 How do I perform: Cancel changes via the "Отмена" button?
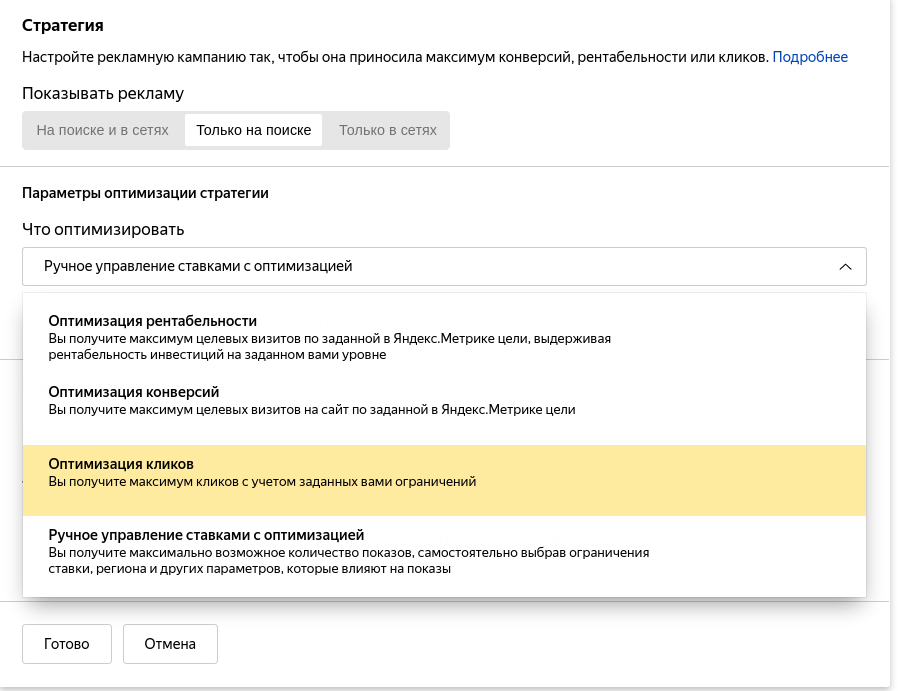pyautogui.click(x=170, y=644)
